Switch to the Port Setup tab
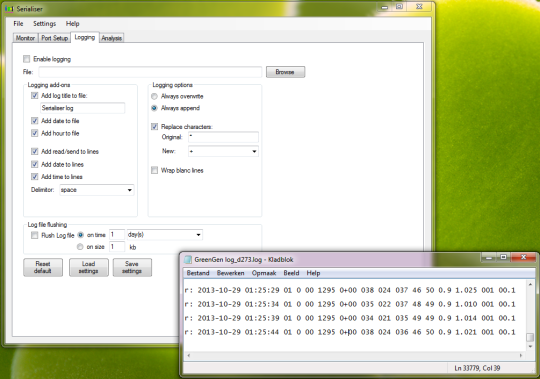Viewport: 540px width, 379px height. click(54, 38)
